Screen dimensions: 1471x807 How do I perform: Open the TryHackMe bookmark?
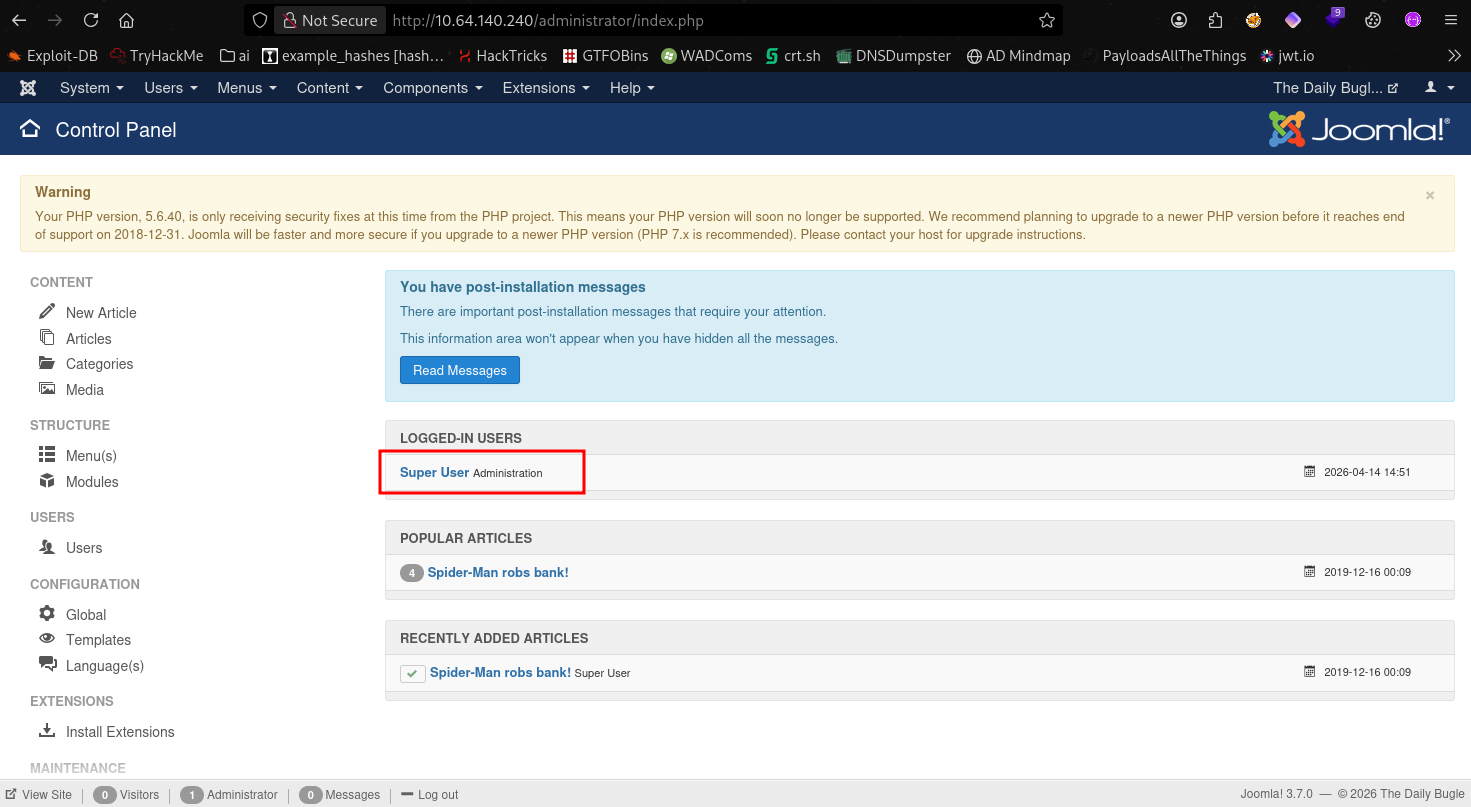pos(156,56)
